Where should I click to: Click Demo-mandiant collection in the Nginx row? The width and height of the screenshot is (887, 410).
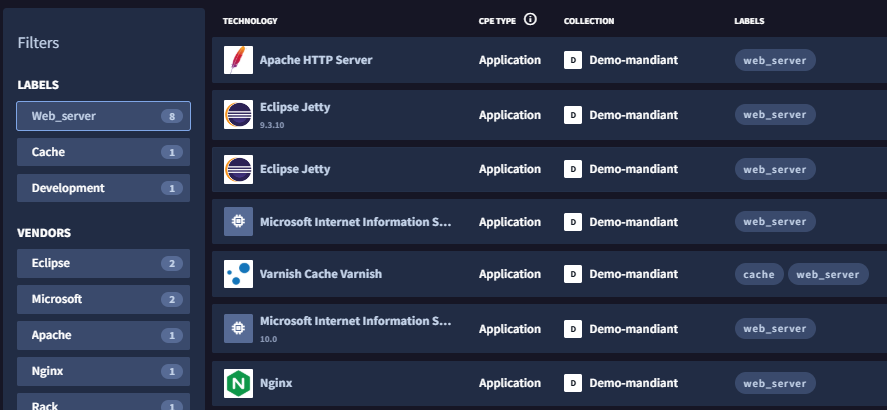(633, 383)
